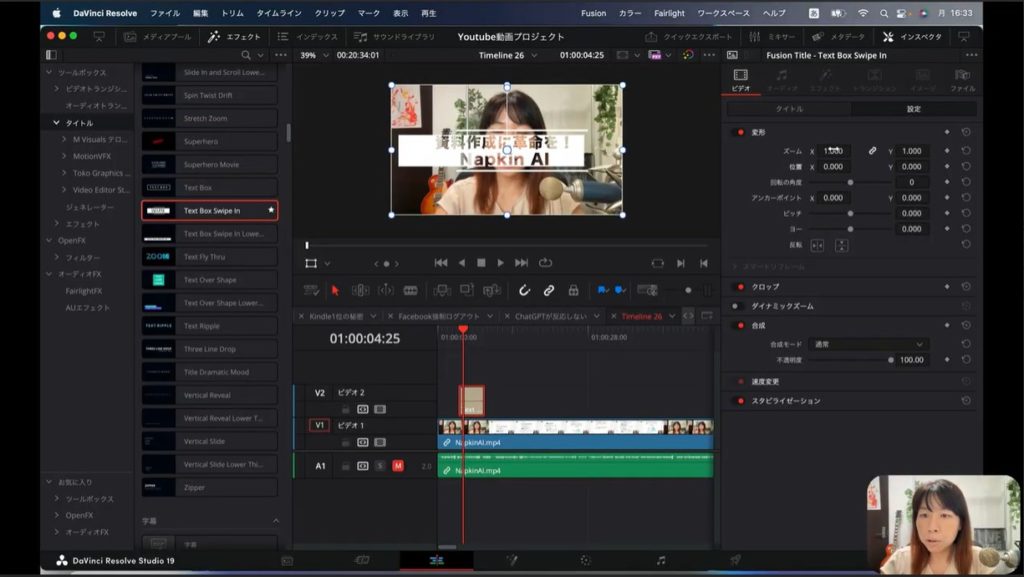
Task: Switch to the タイトル inspector tab
Action: (789, 108)
